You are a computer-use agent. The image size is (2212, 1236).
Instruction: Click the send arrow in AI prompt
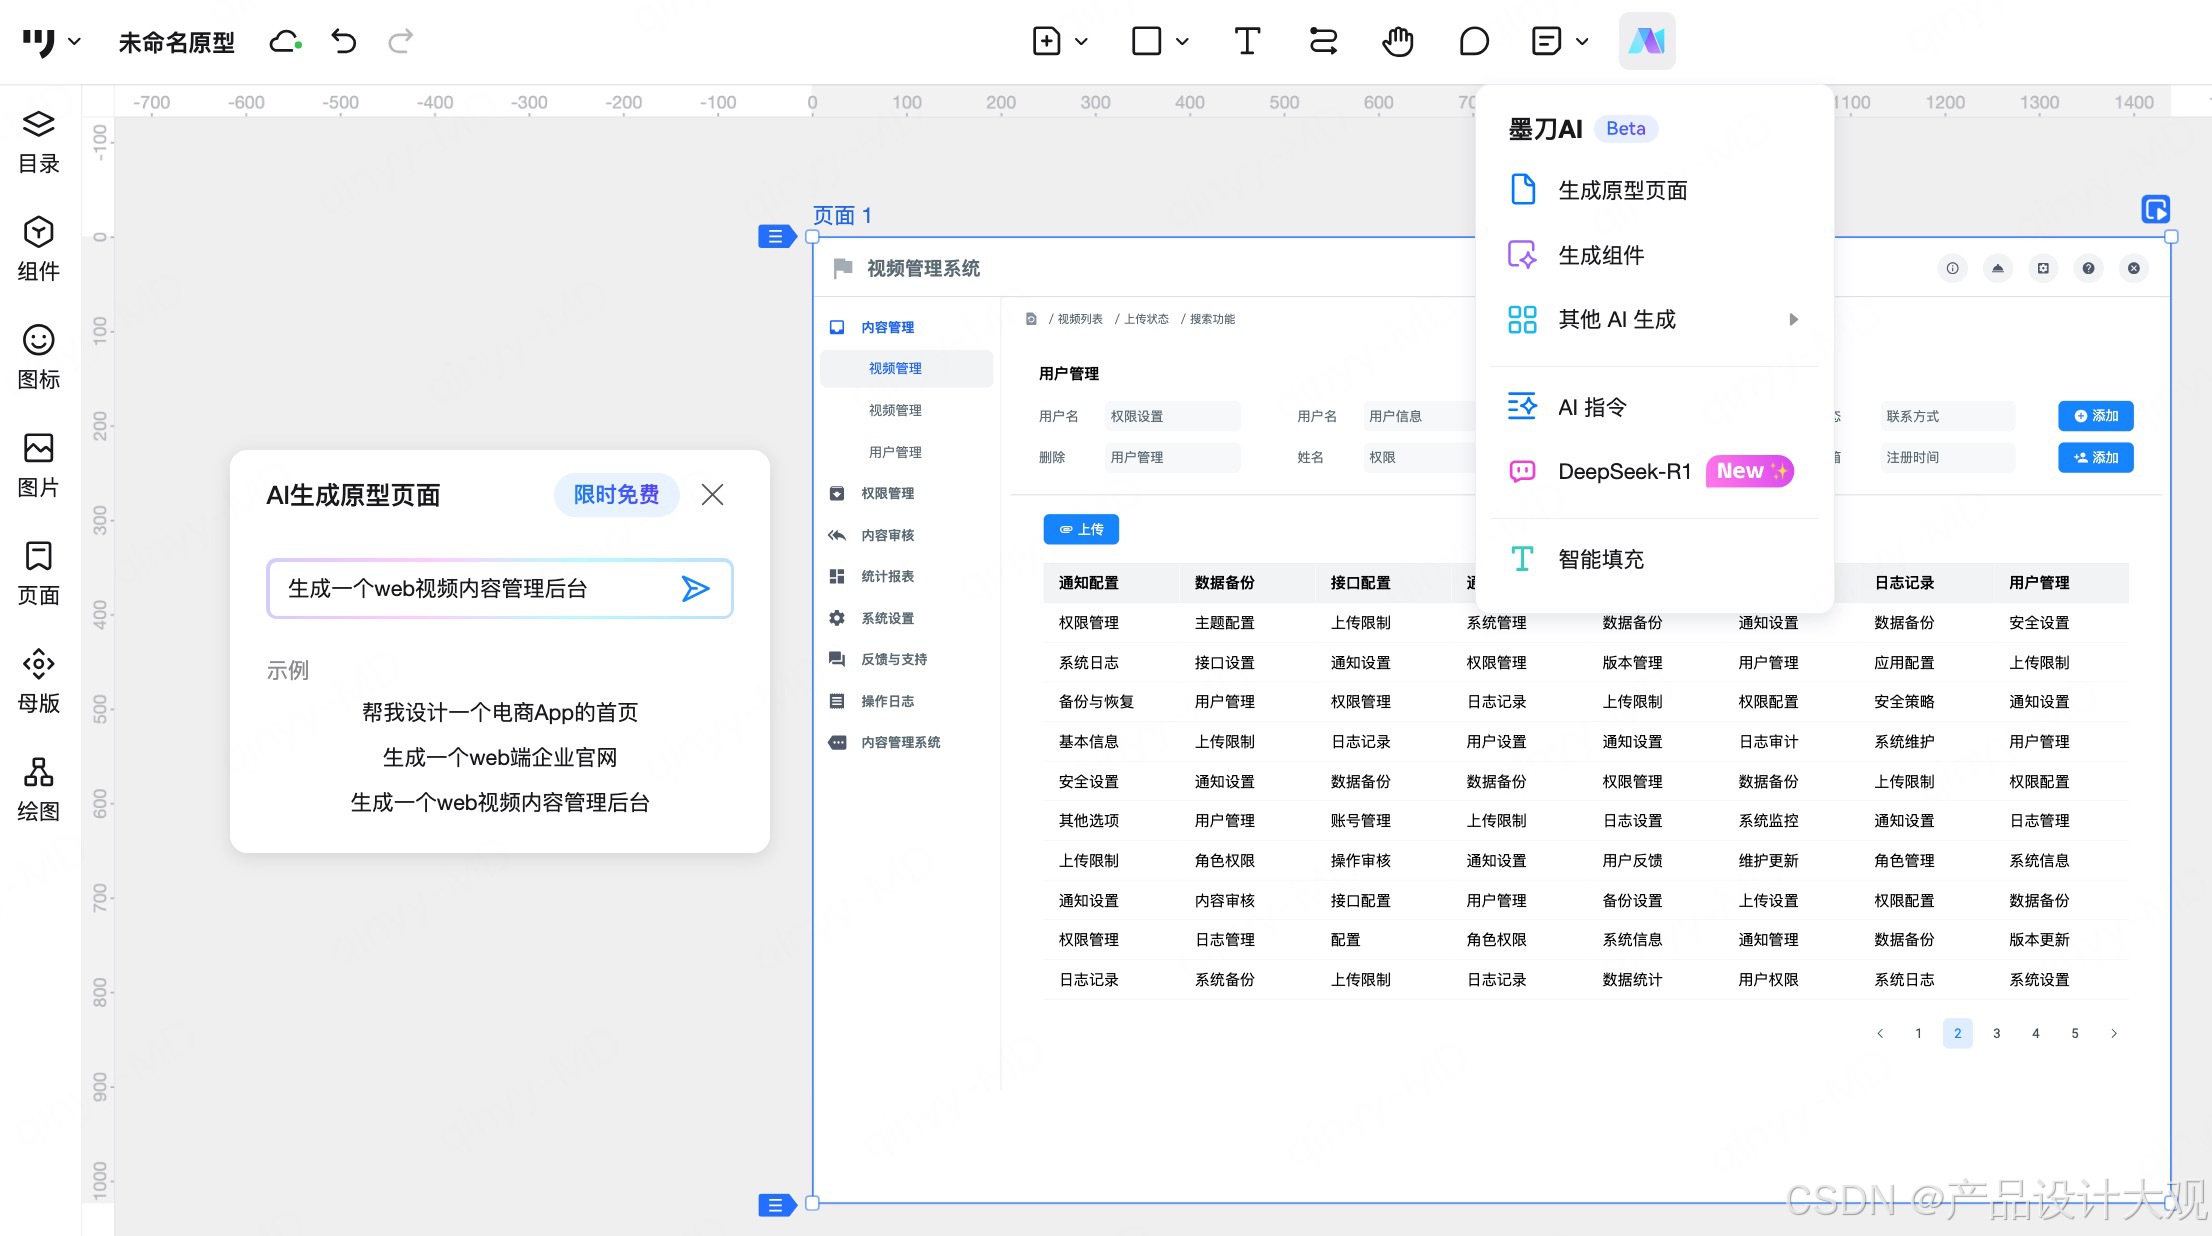click(695, 588)
